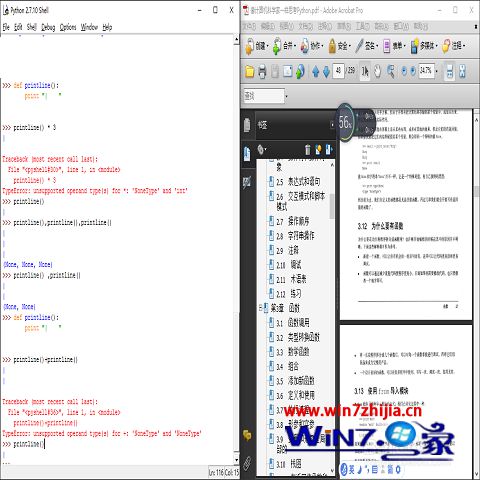Click the page number input field
This screenshot has height=480, width=480.
pos(338,71)
